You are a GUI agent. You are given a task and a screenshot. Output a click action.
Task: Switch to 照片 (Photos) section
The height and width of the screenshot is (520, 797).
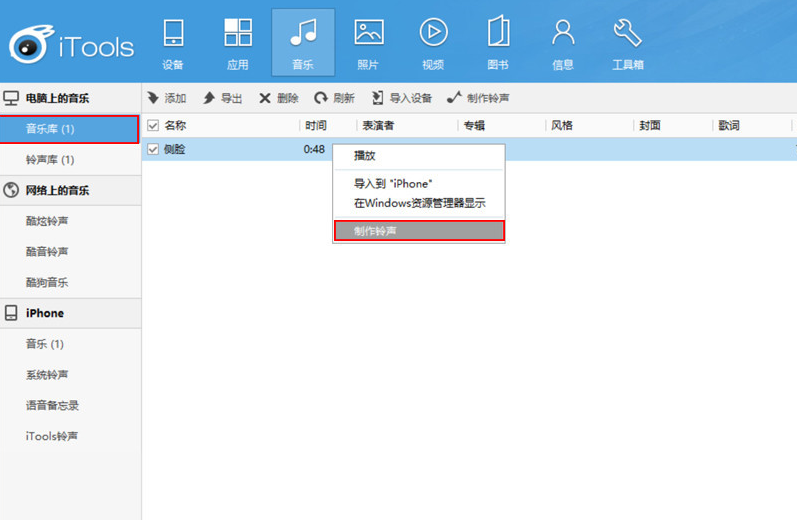pyautogui.click(x=368, y=40)
